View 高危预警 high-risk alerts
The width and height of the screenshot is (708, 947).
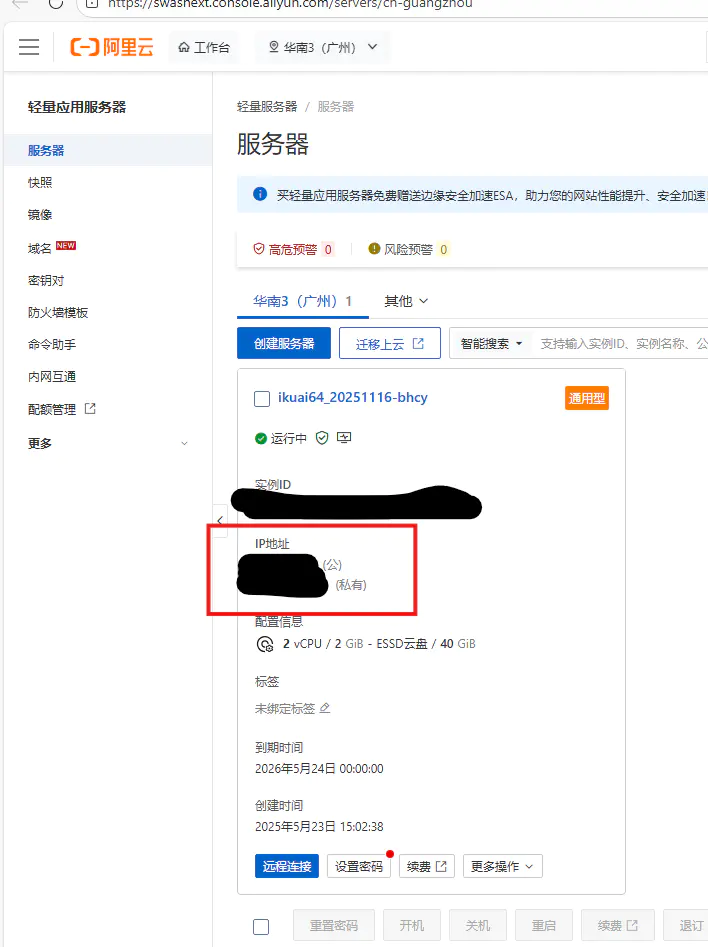(x=293, y=249)
